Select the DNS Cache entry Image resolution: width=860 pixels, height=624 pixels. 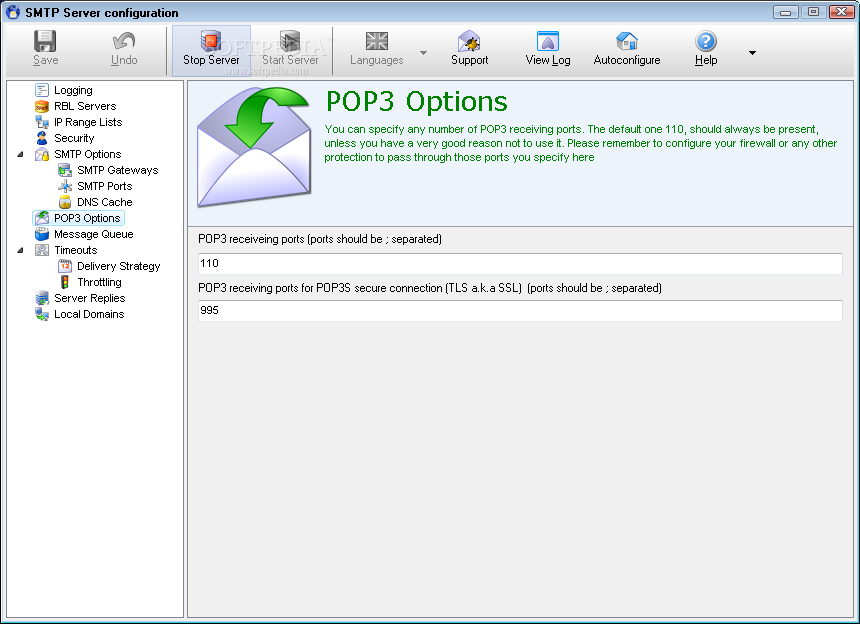coord(105,202)
